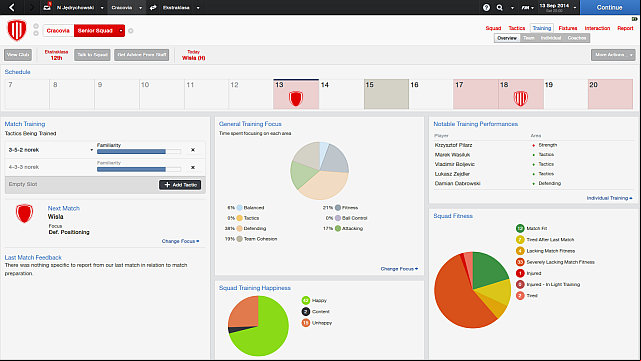Open the search magnifier icon

click(500, 7)
